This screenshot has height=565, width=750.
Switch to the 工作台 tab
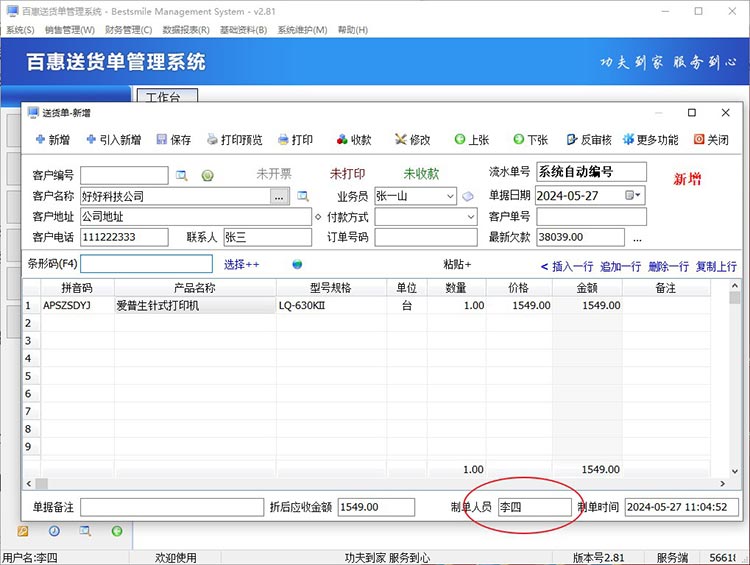(167, 96)
